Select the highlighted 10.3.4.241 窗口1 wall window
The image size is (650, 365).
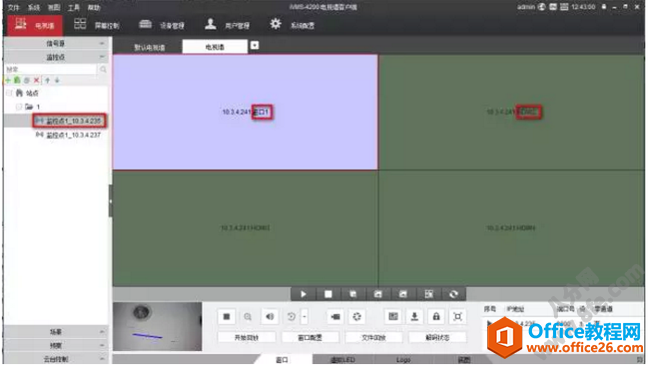(245, 112)
